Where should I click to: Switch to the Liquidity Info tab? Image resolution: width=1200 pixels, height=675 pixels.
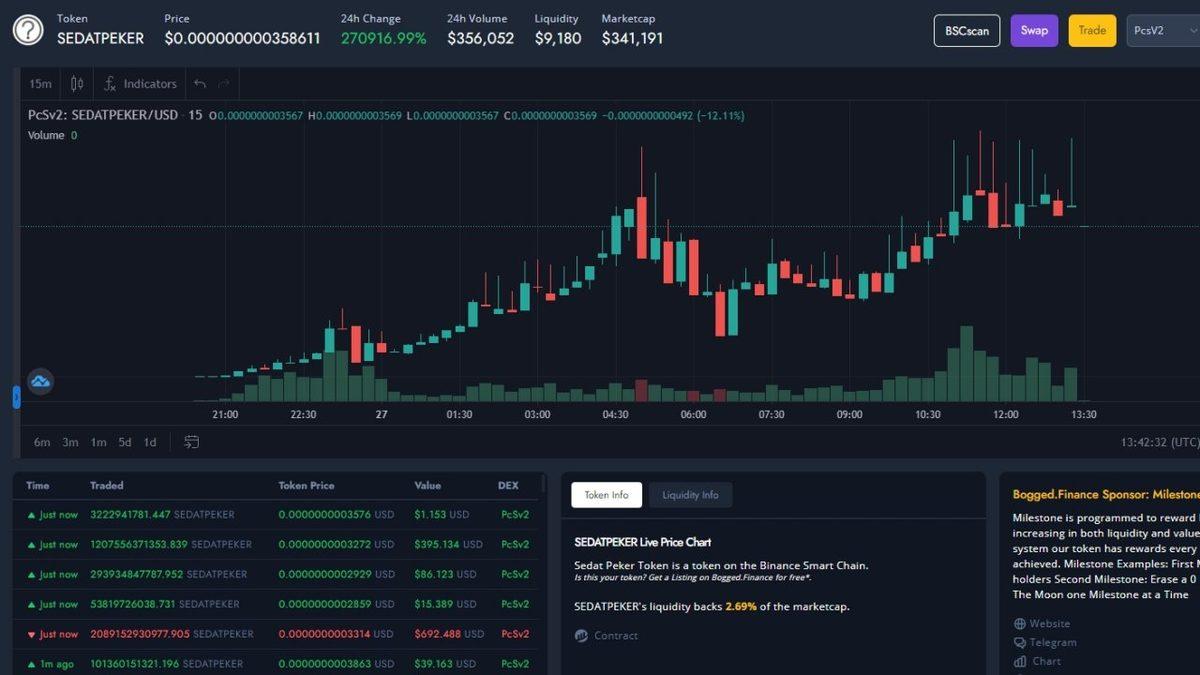pyautogui.click(x=690, y=495)
